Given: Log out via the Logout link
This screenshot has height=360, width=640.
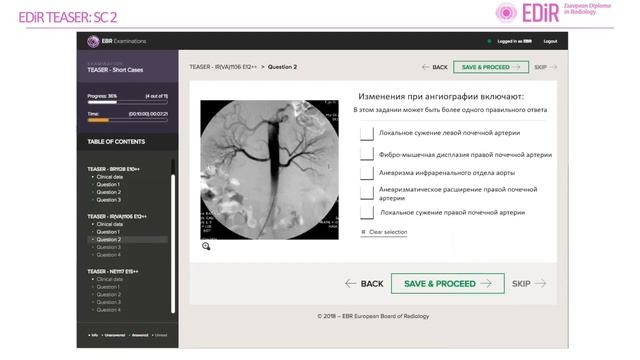Looking at the screenshot, I should tap(550, 41).
